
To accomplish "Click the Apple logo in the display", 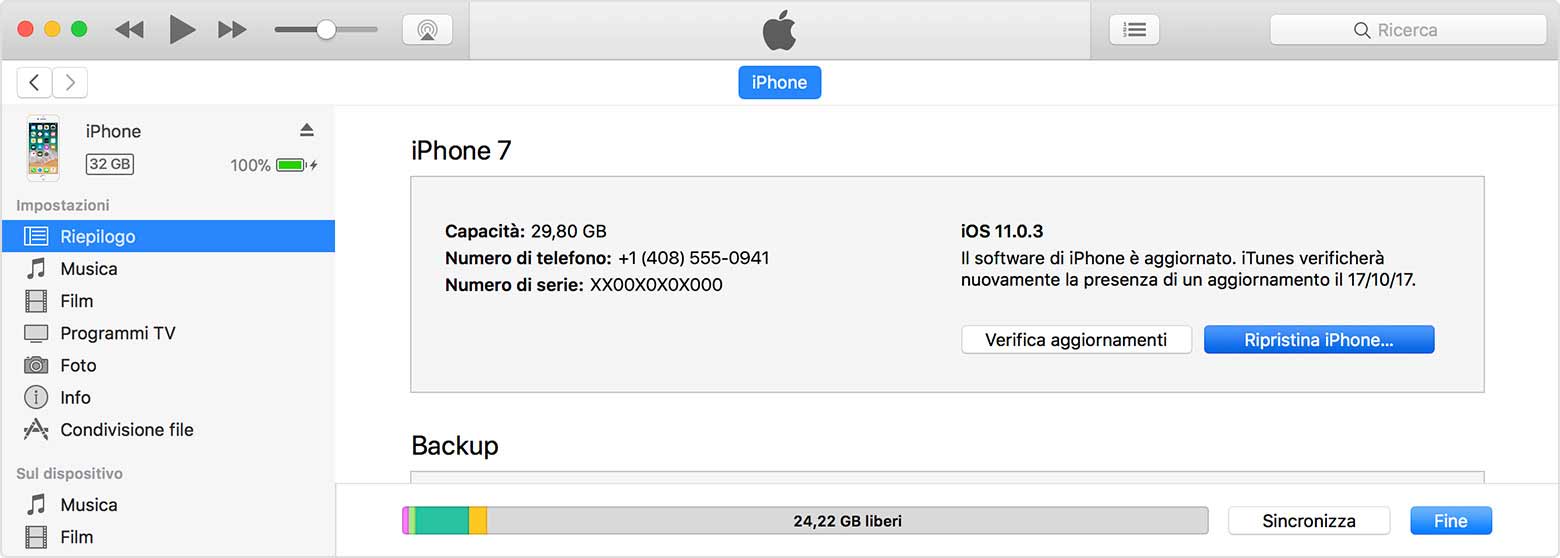I will [780, 31].
